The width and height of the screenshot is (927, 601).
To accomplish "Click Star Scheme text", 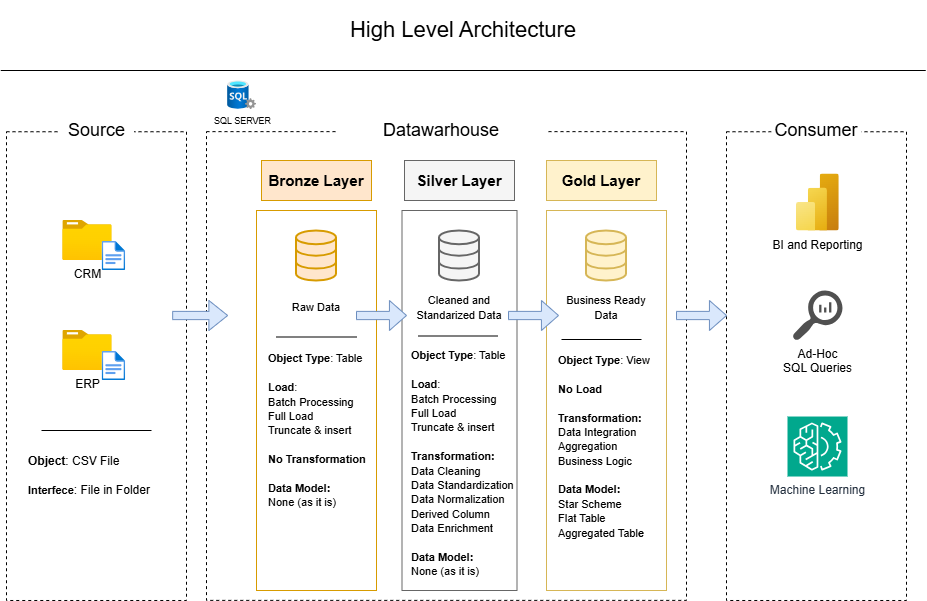I will coord(589,504).
